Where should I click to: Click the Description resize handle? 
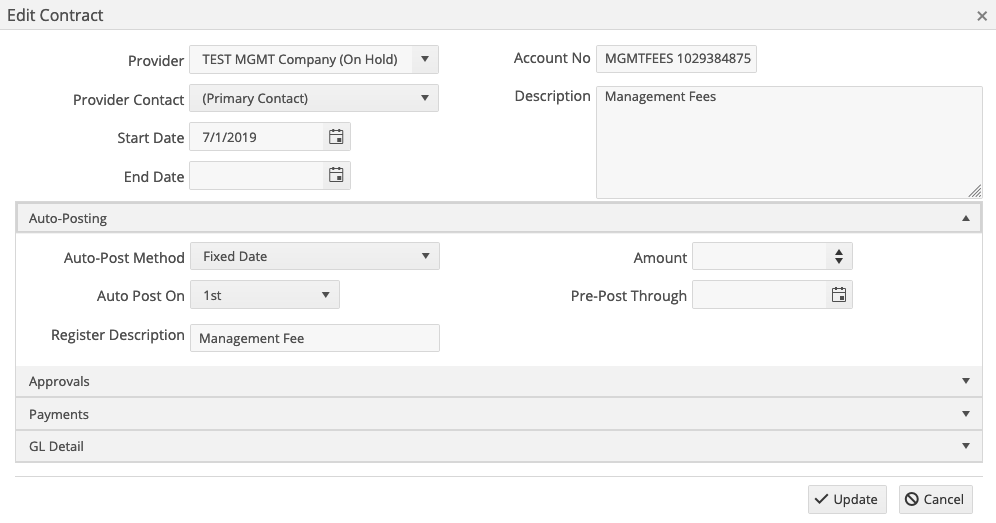pos(975,191)
